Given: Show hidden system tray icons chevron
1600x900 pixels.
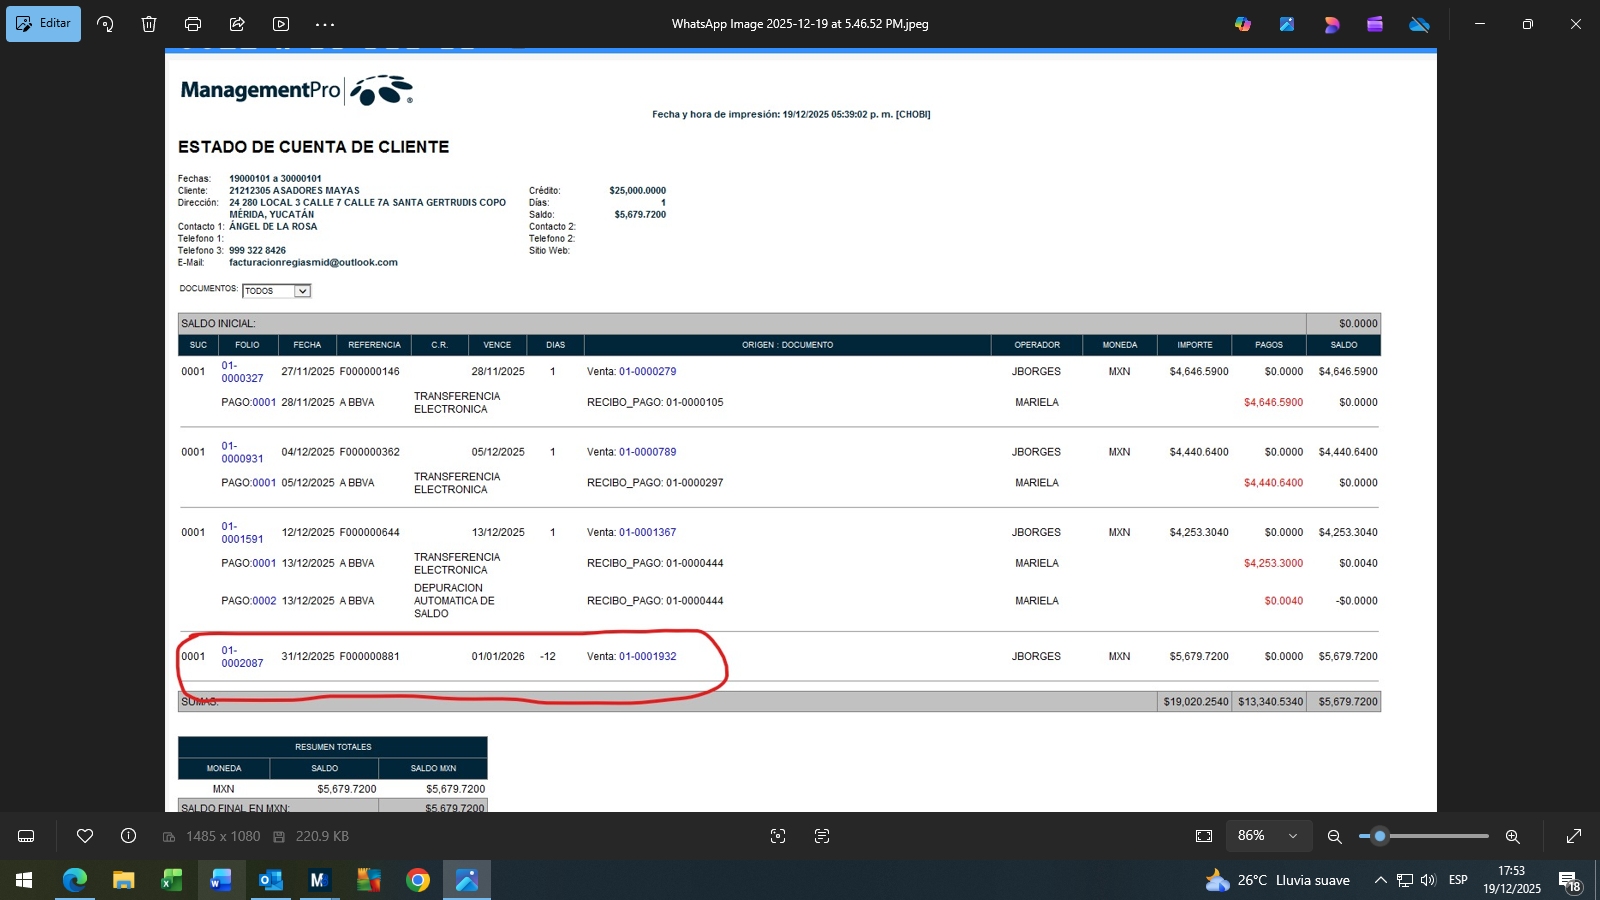Looking at the screenshot, I should (x=1380, y=880).
